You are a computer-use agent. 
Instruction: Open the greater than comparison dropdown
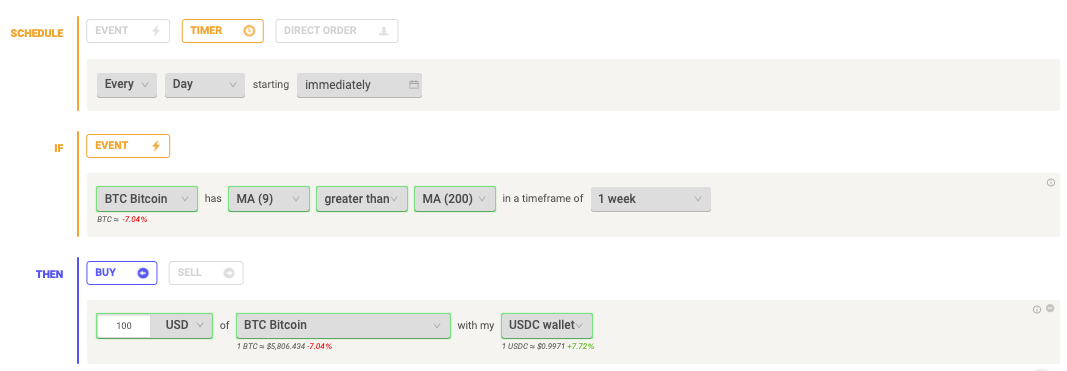(361, 199)
